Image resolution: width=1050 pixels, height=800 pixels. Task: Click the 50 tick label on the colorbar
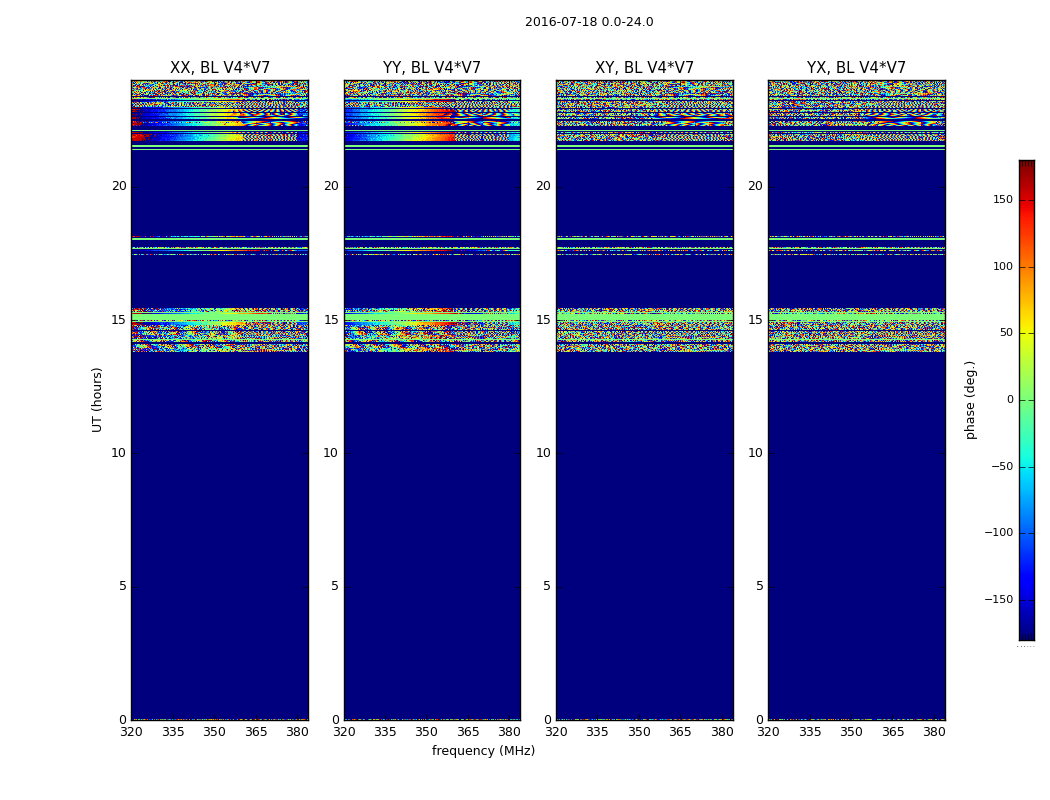click(1006, 333)
